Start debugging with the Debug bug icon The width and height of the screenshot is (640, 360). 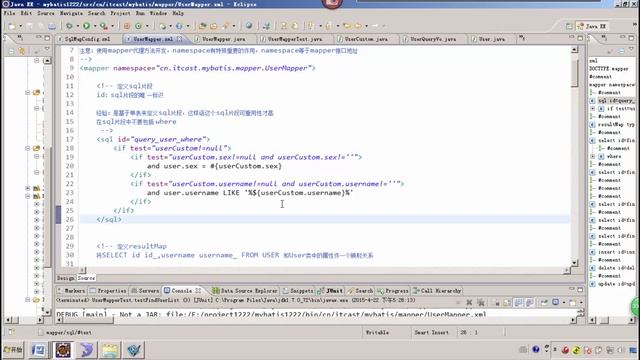click(69, 26)
